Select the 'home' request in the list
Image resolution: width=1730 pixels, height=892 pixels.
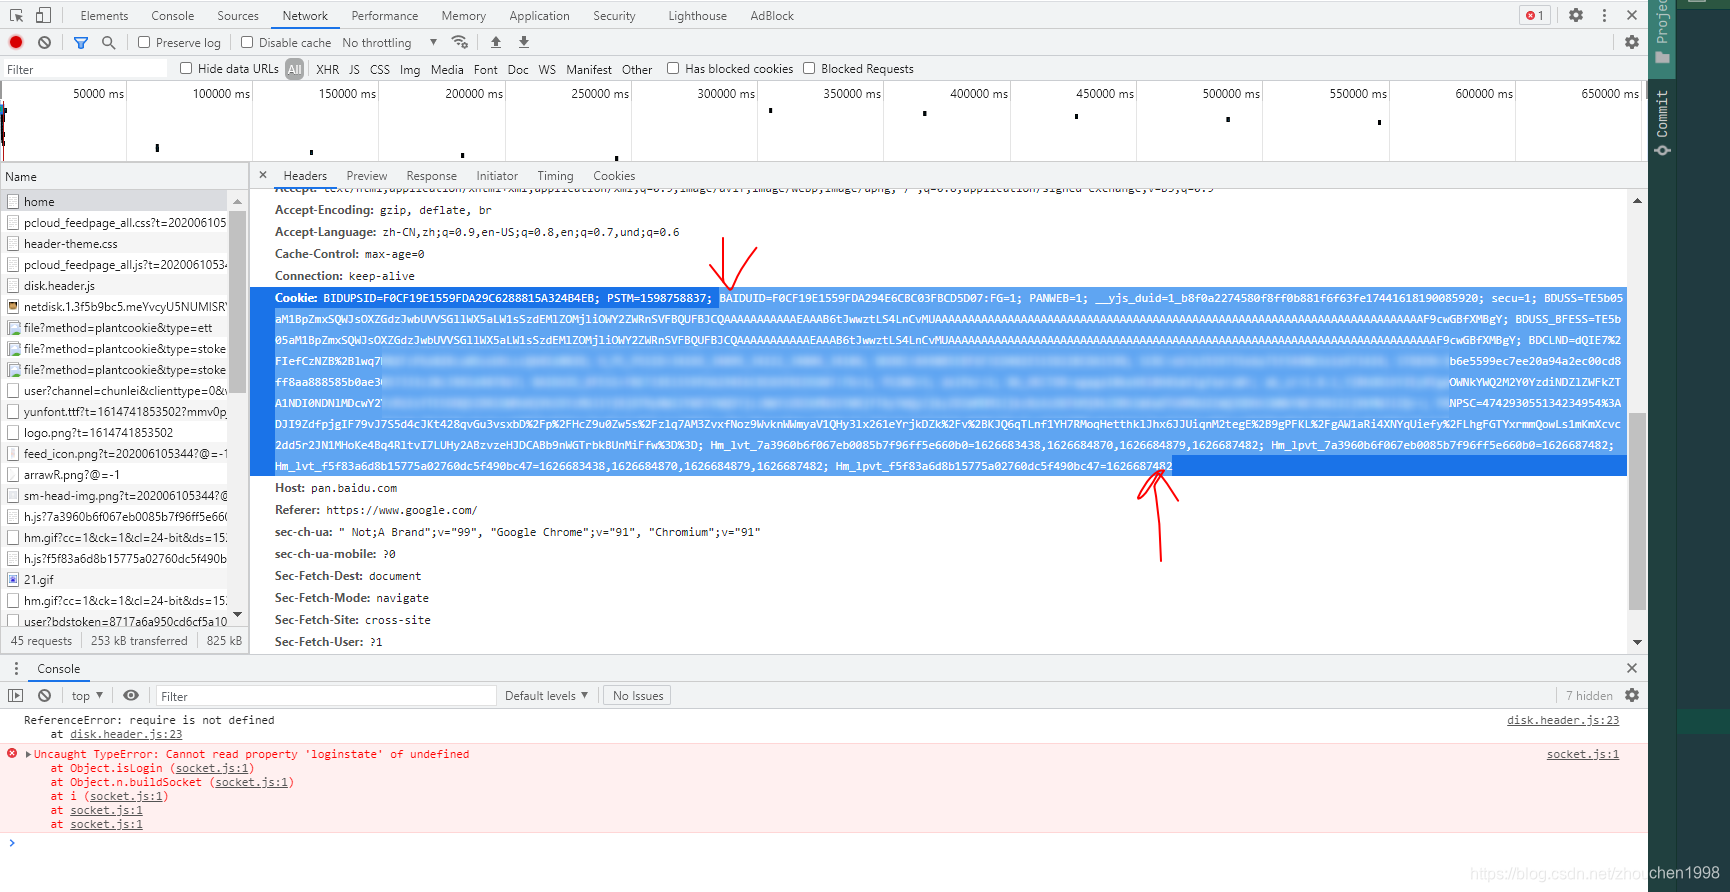point(114,201)
